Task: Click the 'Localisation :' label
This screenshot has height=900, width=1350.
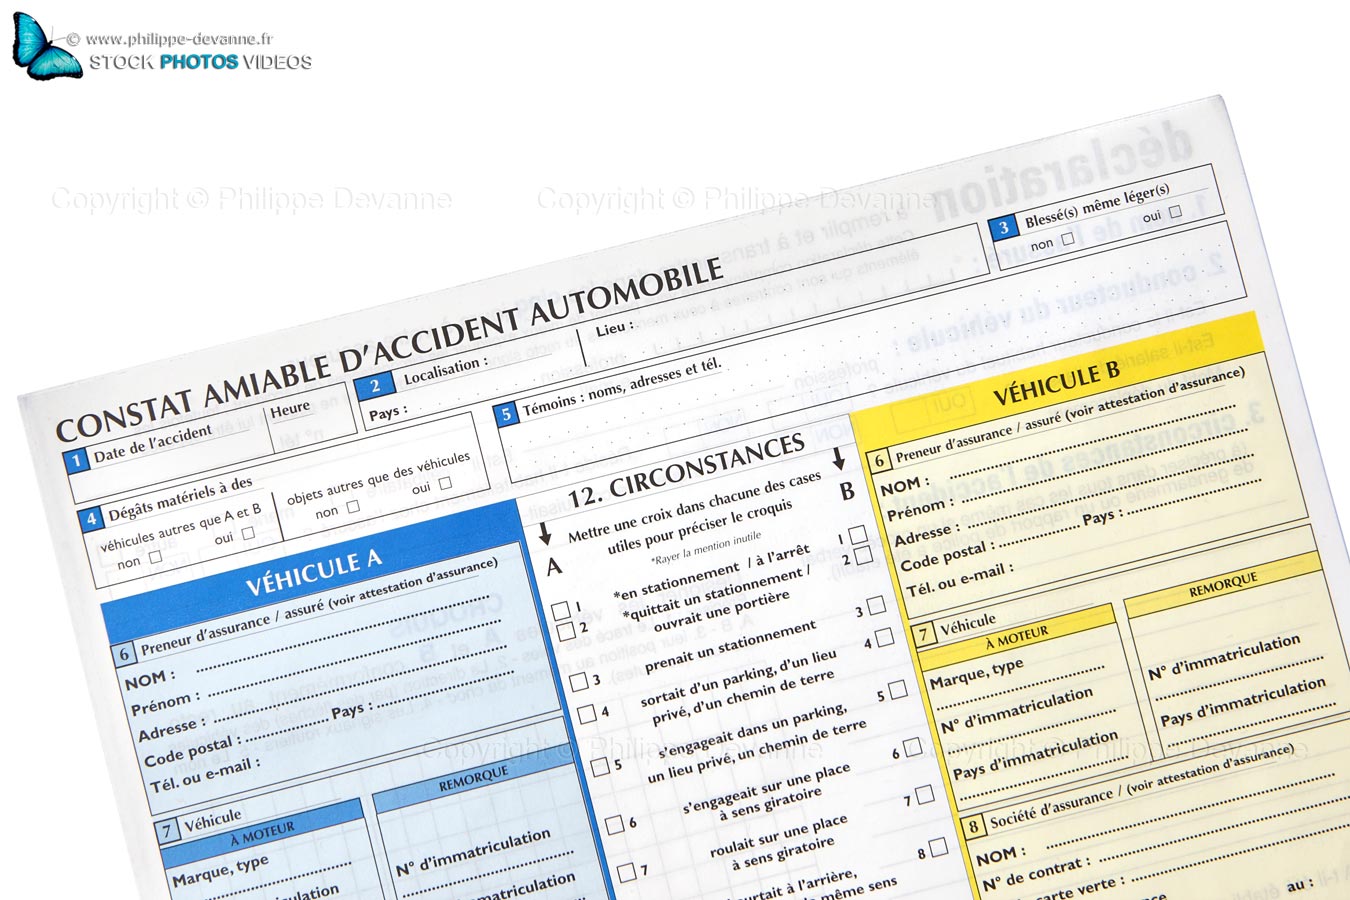Action: 446,369
